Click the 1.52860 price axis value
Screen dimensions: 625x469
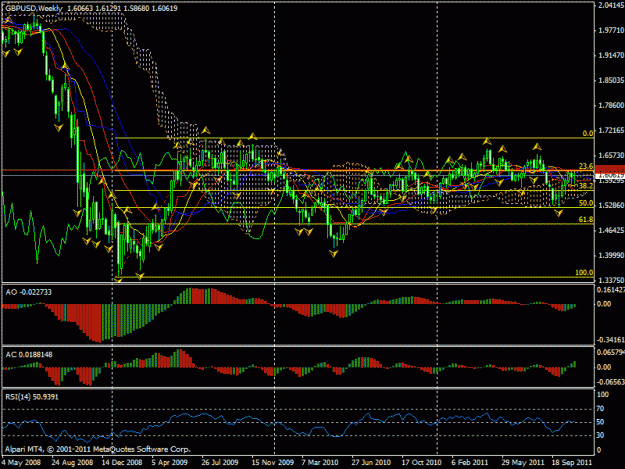coord(611,205)
